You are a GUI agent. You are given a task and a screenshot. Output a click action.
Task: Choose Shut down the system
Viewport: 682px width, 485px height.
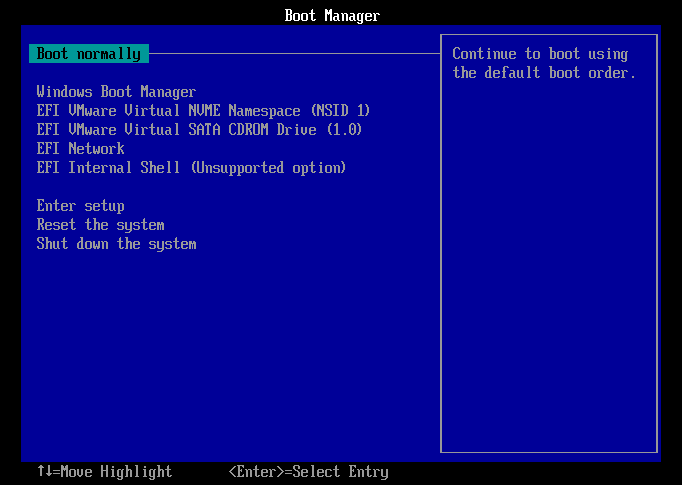(x=117, y=244)
